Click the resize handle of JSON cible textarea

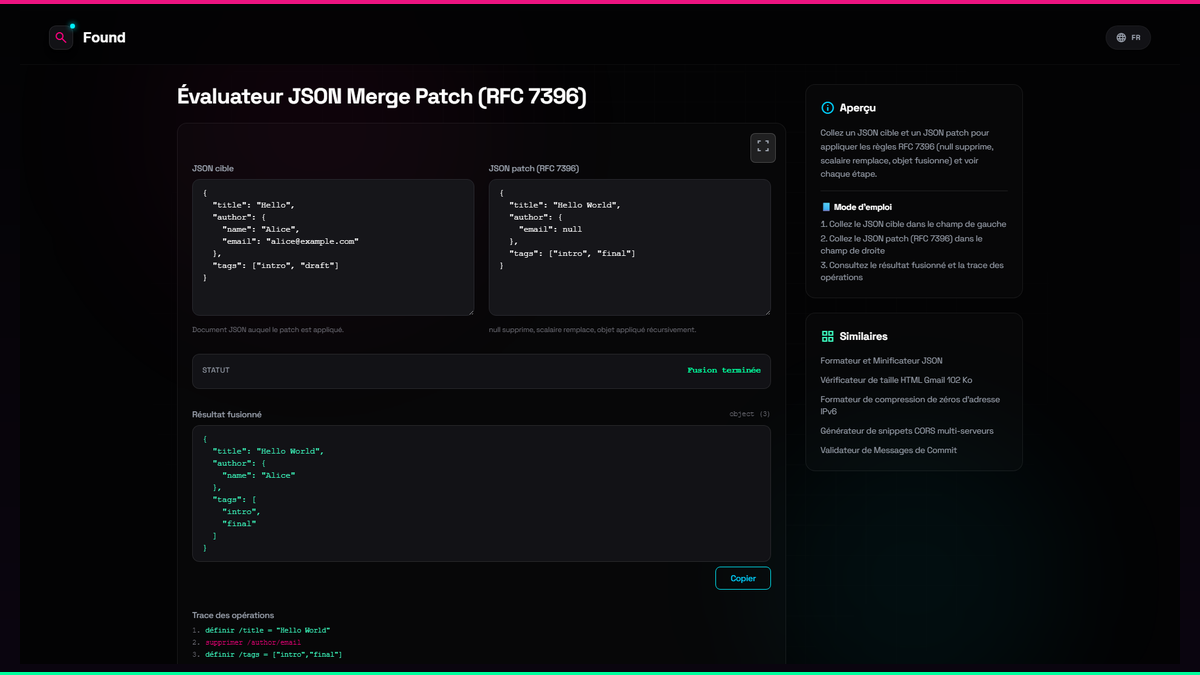(469, 311)
